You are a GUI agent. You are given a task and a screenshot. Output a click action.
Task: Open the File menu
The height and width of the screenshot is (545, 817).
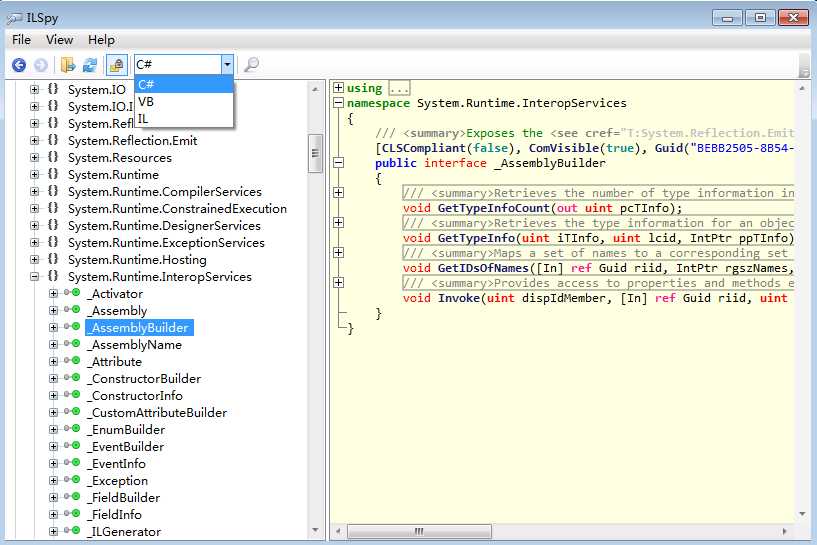click(21, 40)
